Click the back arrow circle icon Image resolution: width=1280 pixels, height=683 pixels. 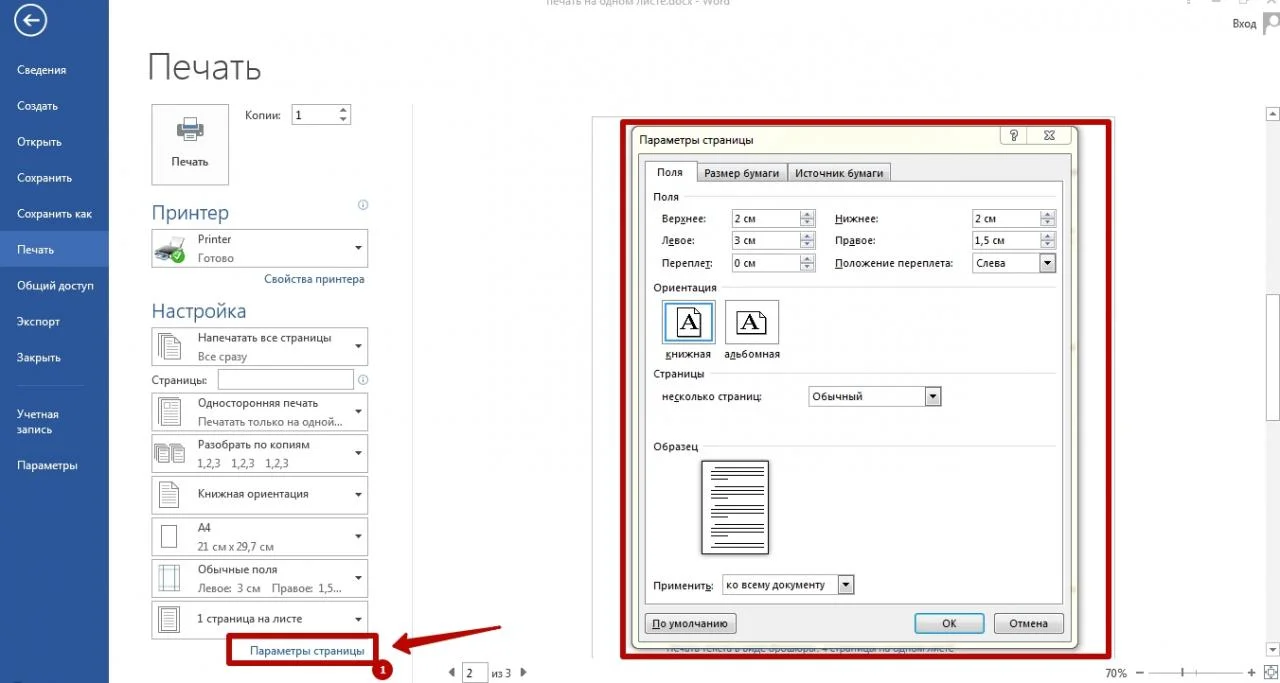tap(31, 19)
